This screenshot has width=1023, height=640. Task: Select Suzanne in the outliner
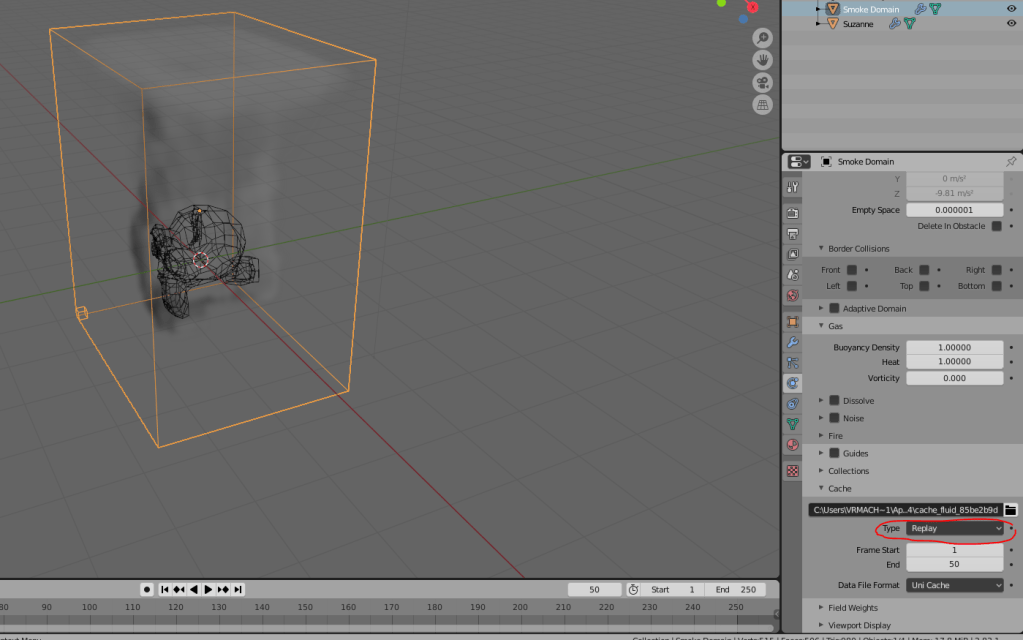click(860, 23)
